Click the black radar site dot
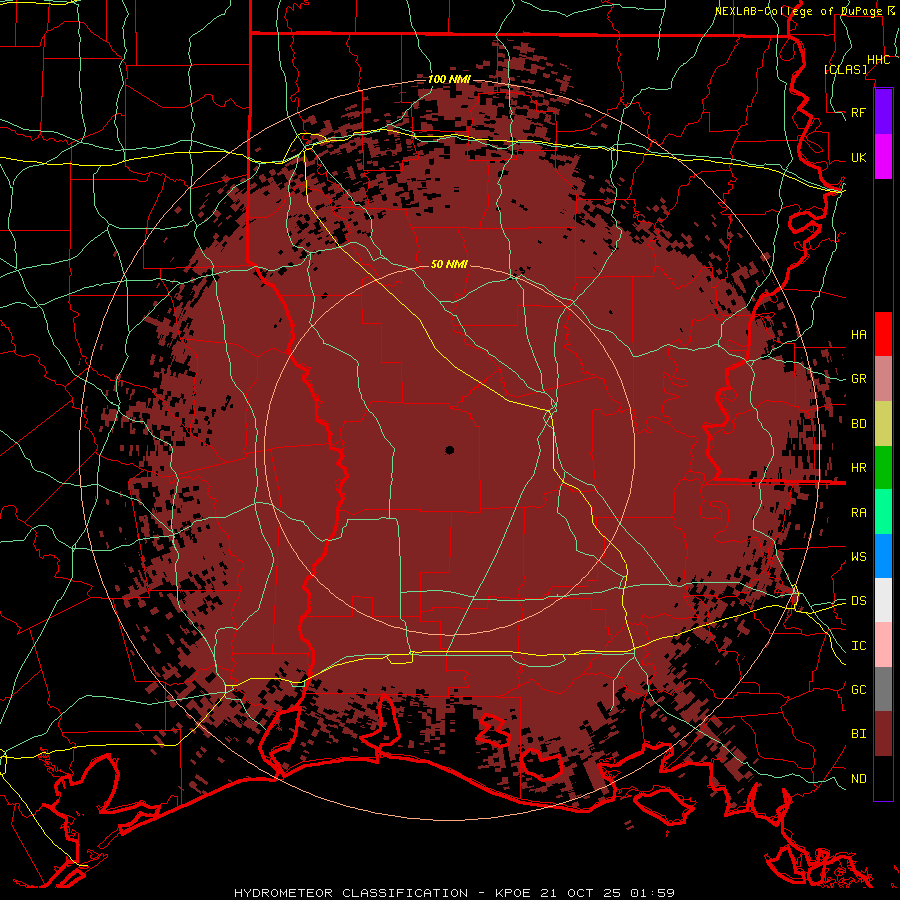The height and width of the screenshot is (900, 900). (x=449, y=451)
